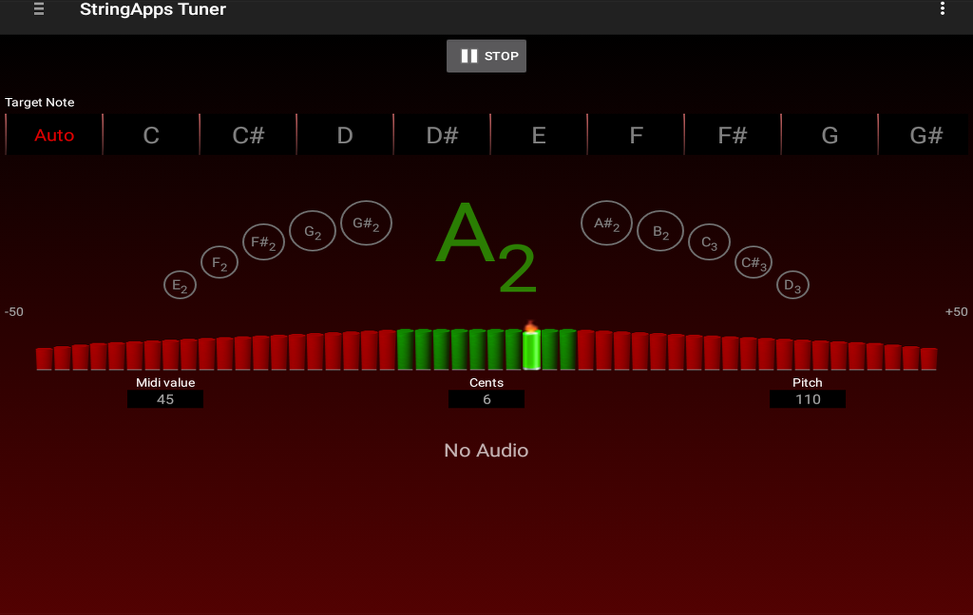Image resolution: width=973 pixels, height=615 pixels.
Task: Select the A#2 note circle
Action: (x=607, y=223)
